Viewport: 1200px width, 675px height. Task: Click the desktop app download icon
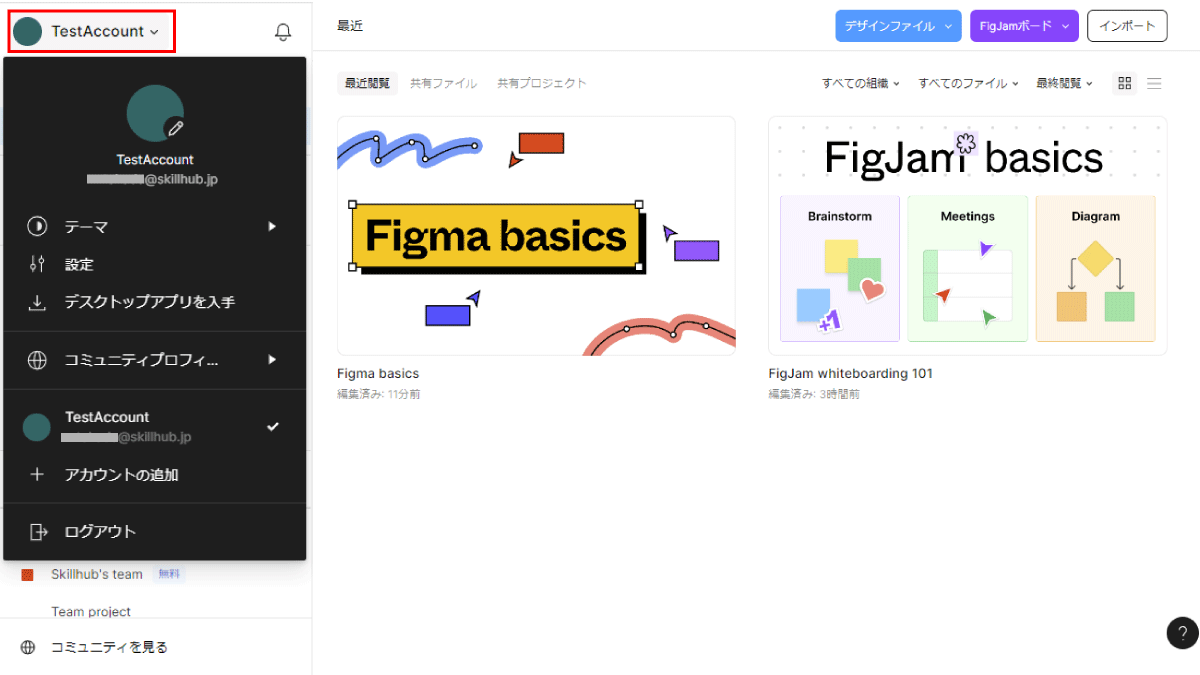37,302
